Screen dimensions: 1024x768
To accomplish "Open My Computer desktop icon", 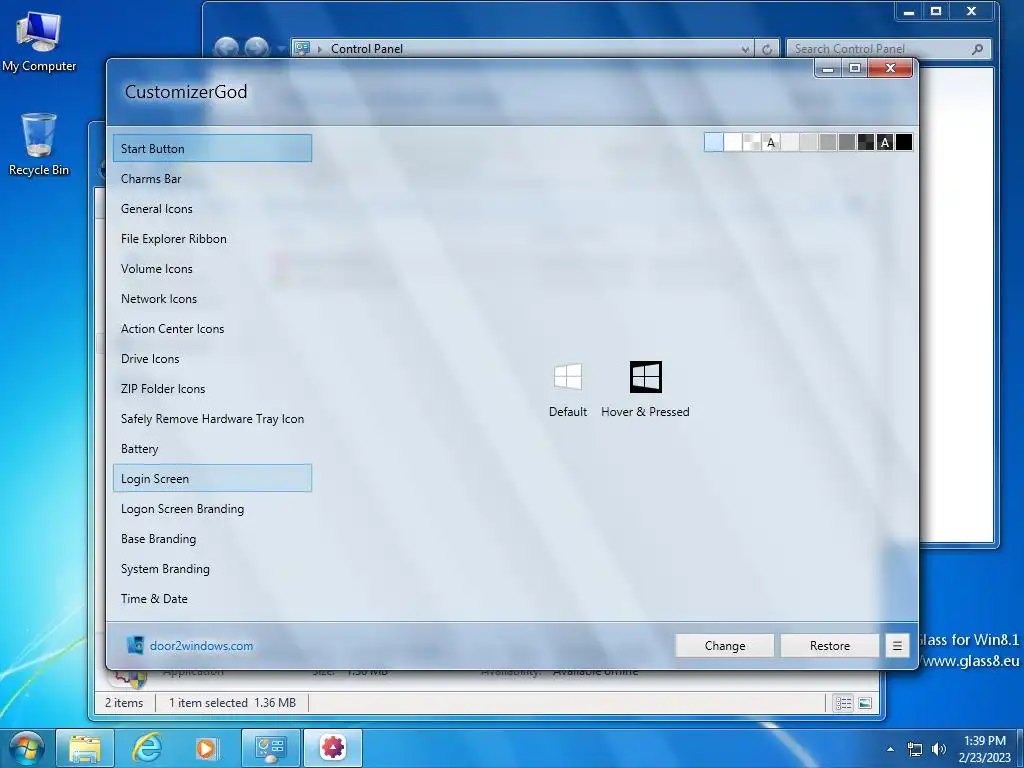I will click(x=39, y=42).
